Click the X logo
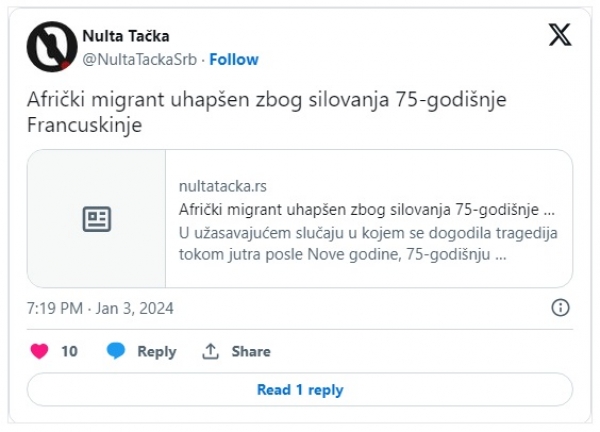Screen dimensions: 600x432 [560, 35]
